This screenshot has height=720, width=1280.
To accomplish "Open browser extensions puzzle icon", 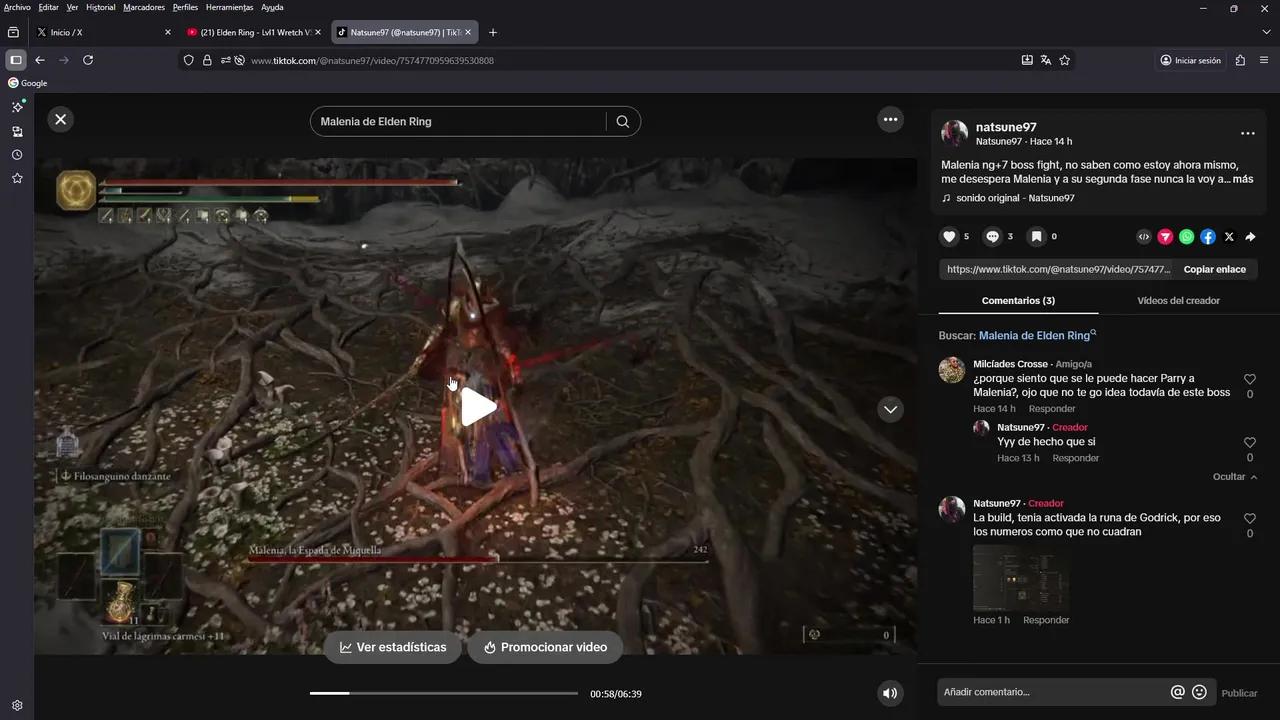I will point(1241,60).
